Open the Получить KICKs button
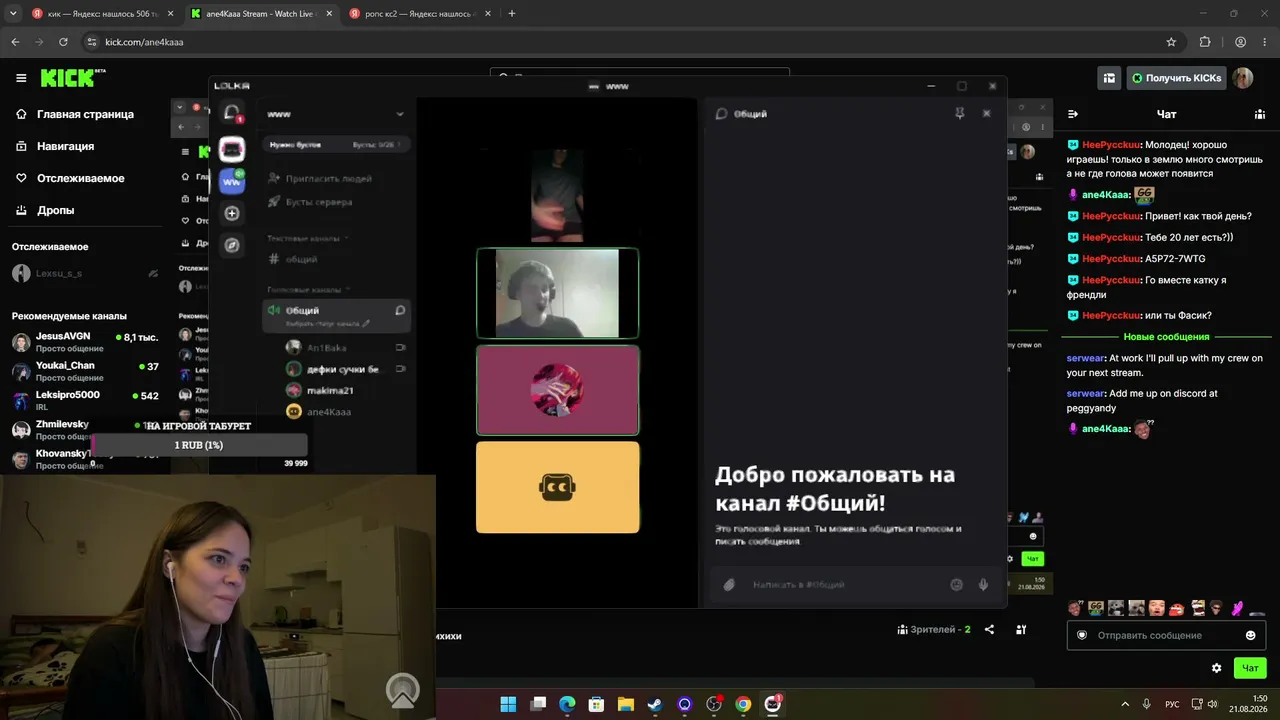The height and width of the screenshot is (720, 1280). click(x=1176, y=78)
